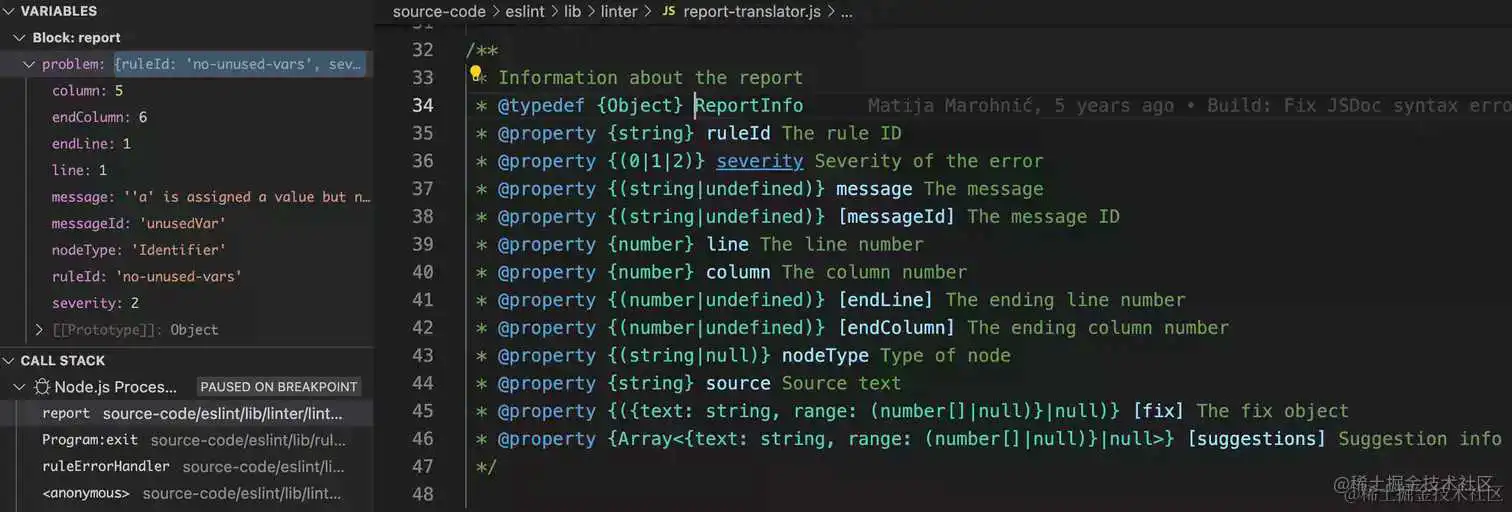The height and width of the screenshot is (512, 1512).
Task: Click line number 45 in gutter
Action: click(x=422, y=411)
